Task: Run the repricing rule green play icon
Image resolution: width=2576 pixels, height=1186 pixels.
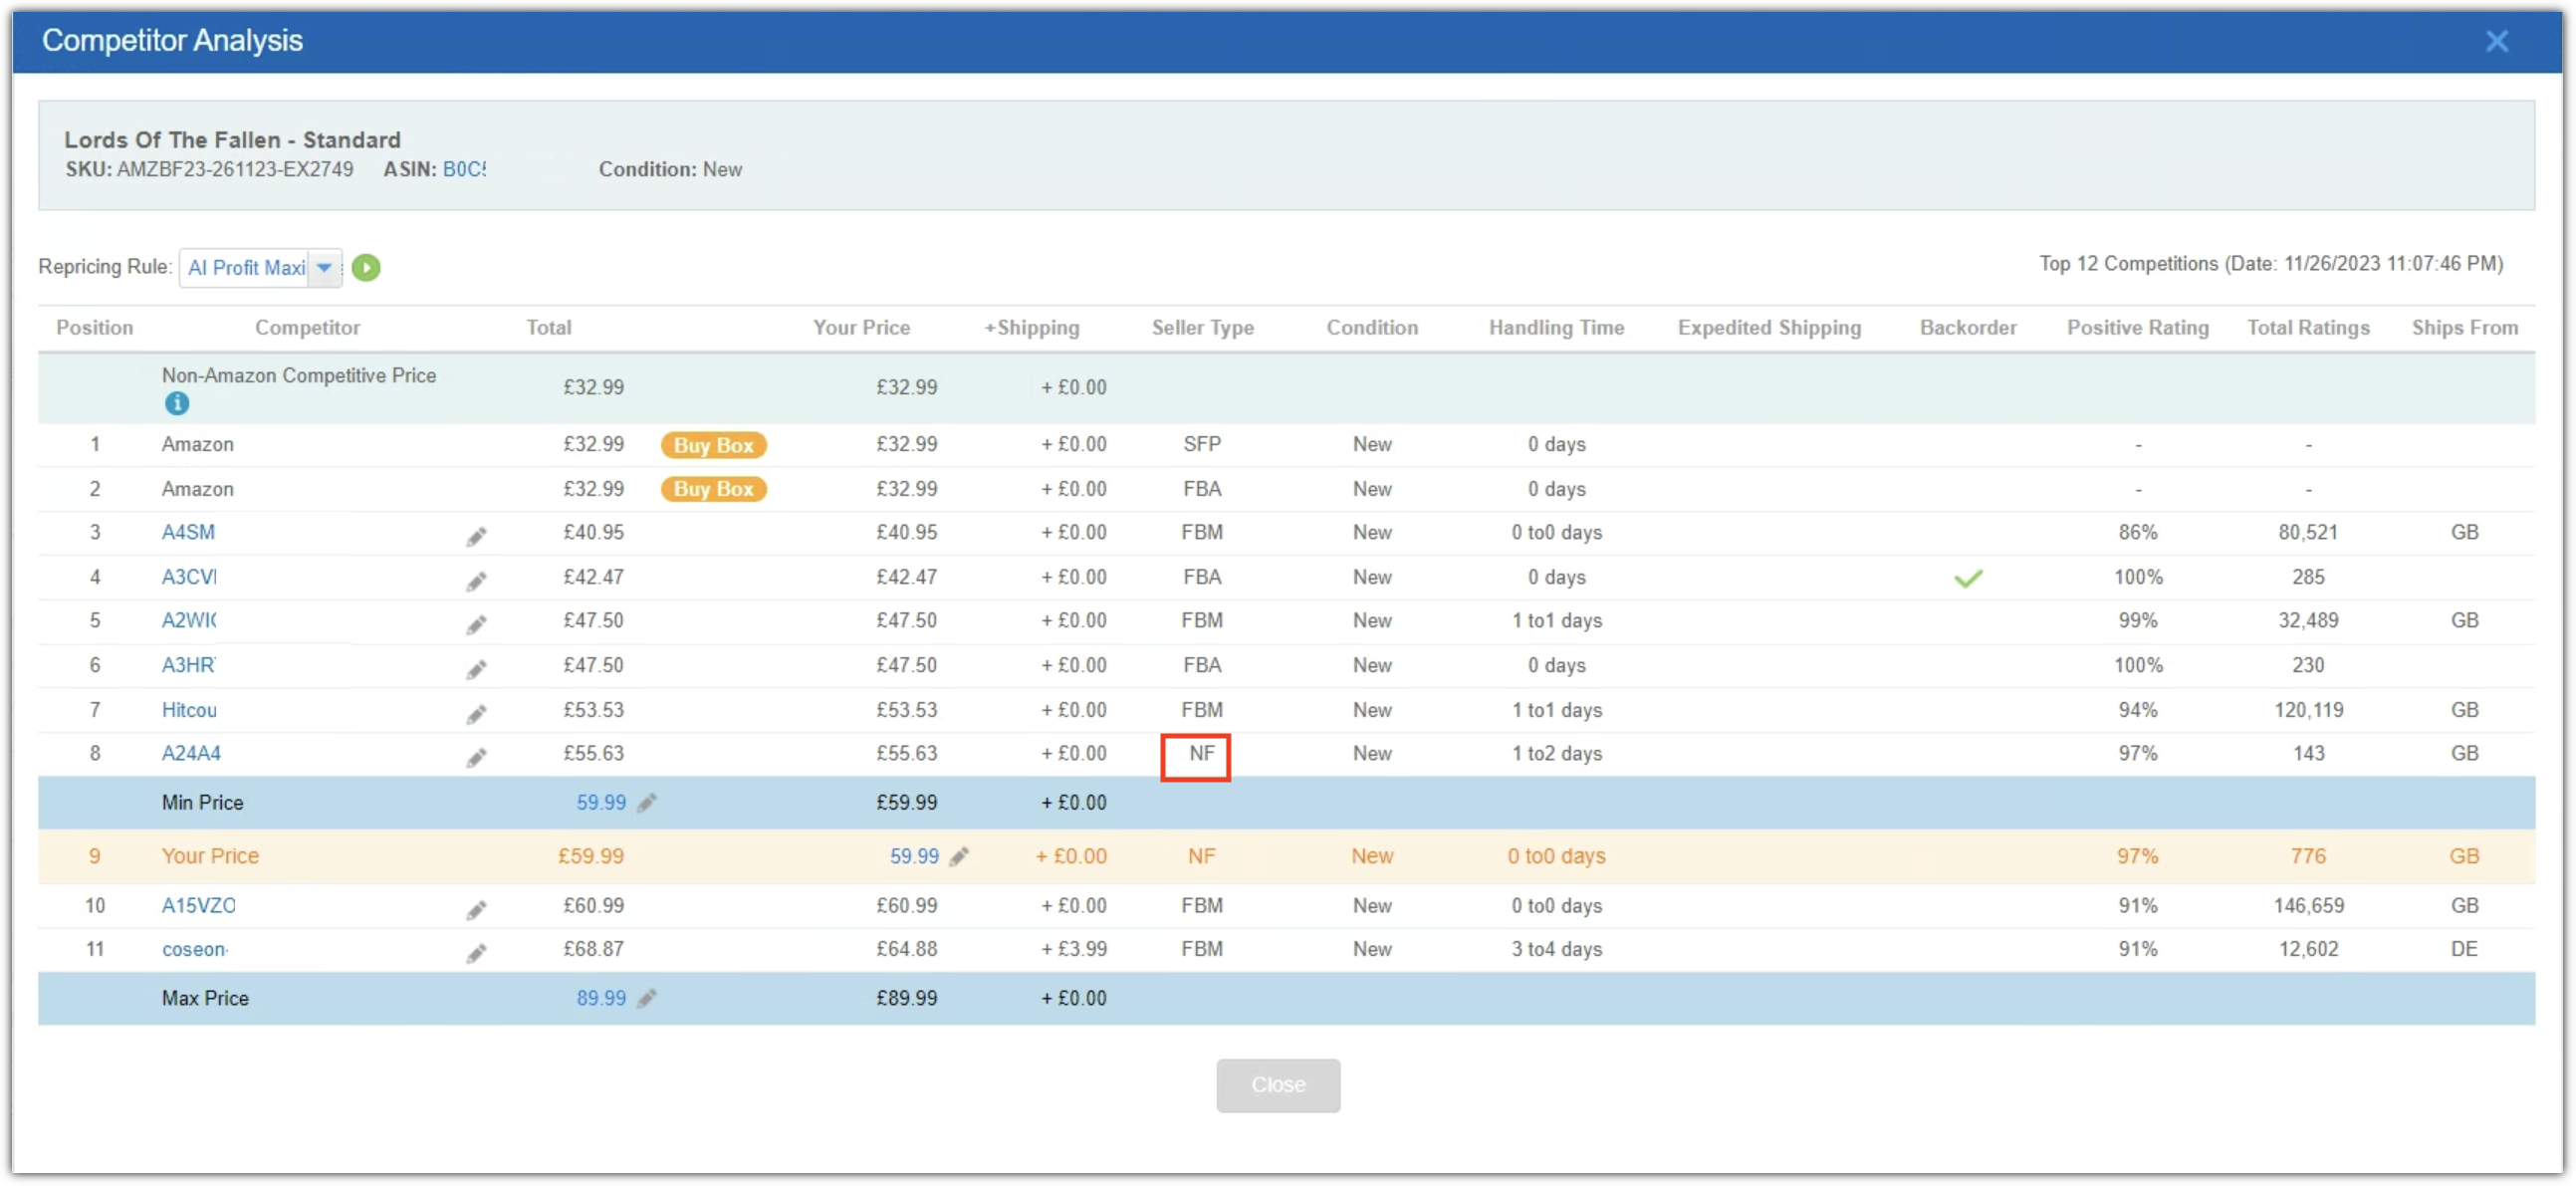Action: pyautogui.click(x=366, y=268)
